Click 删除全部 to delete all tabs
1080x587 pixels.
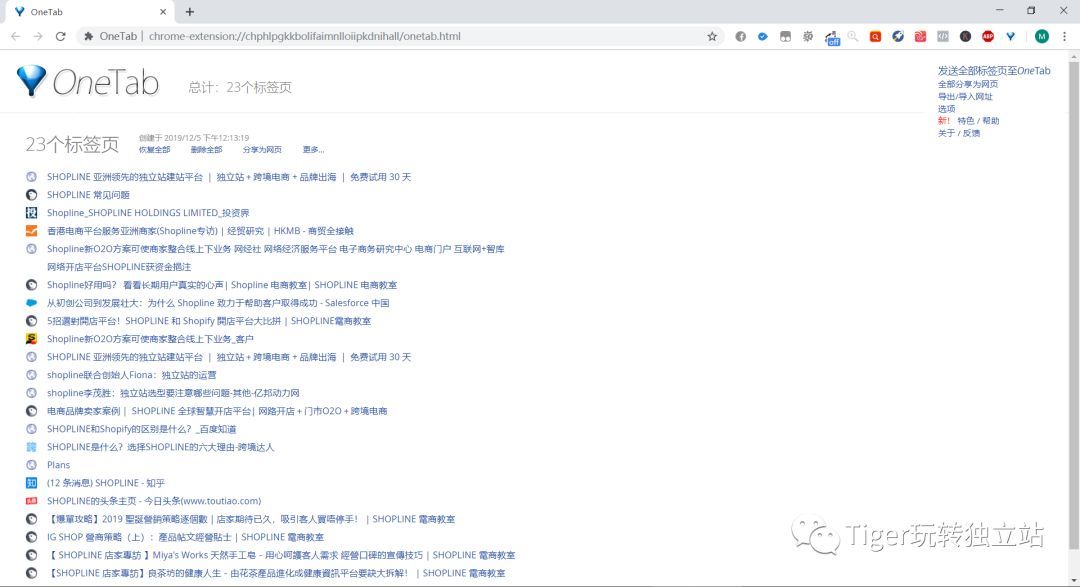pyautogui.click(x=207, y=150)
